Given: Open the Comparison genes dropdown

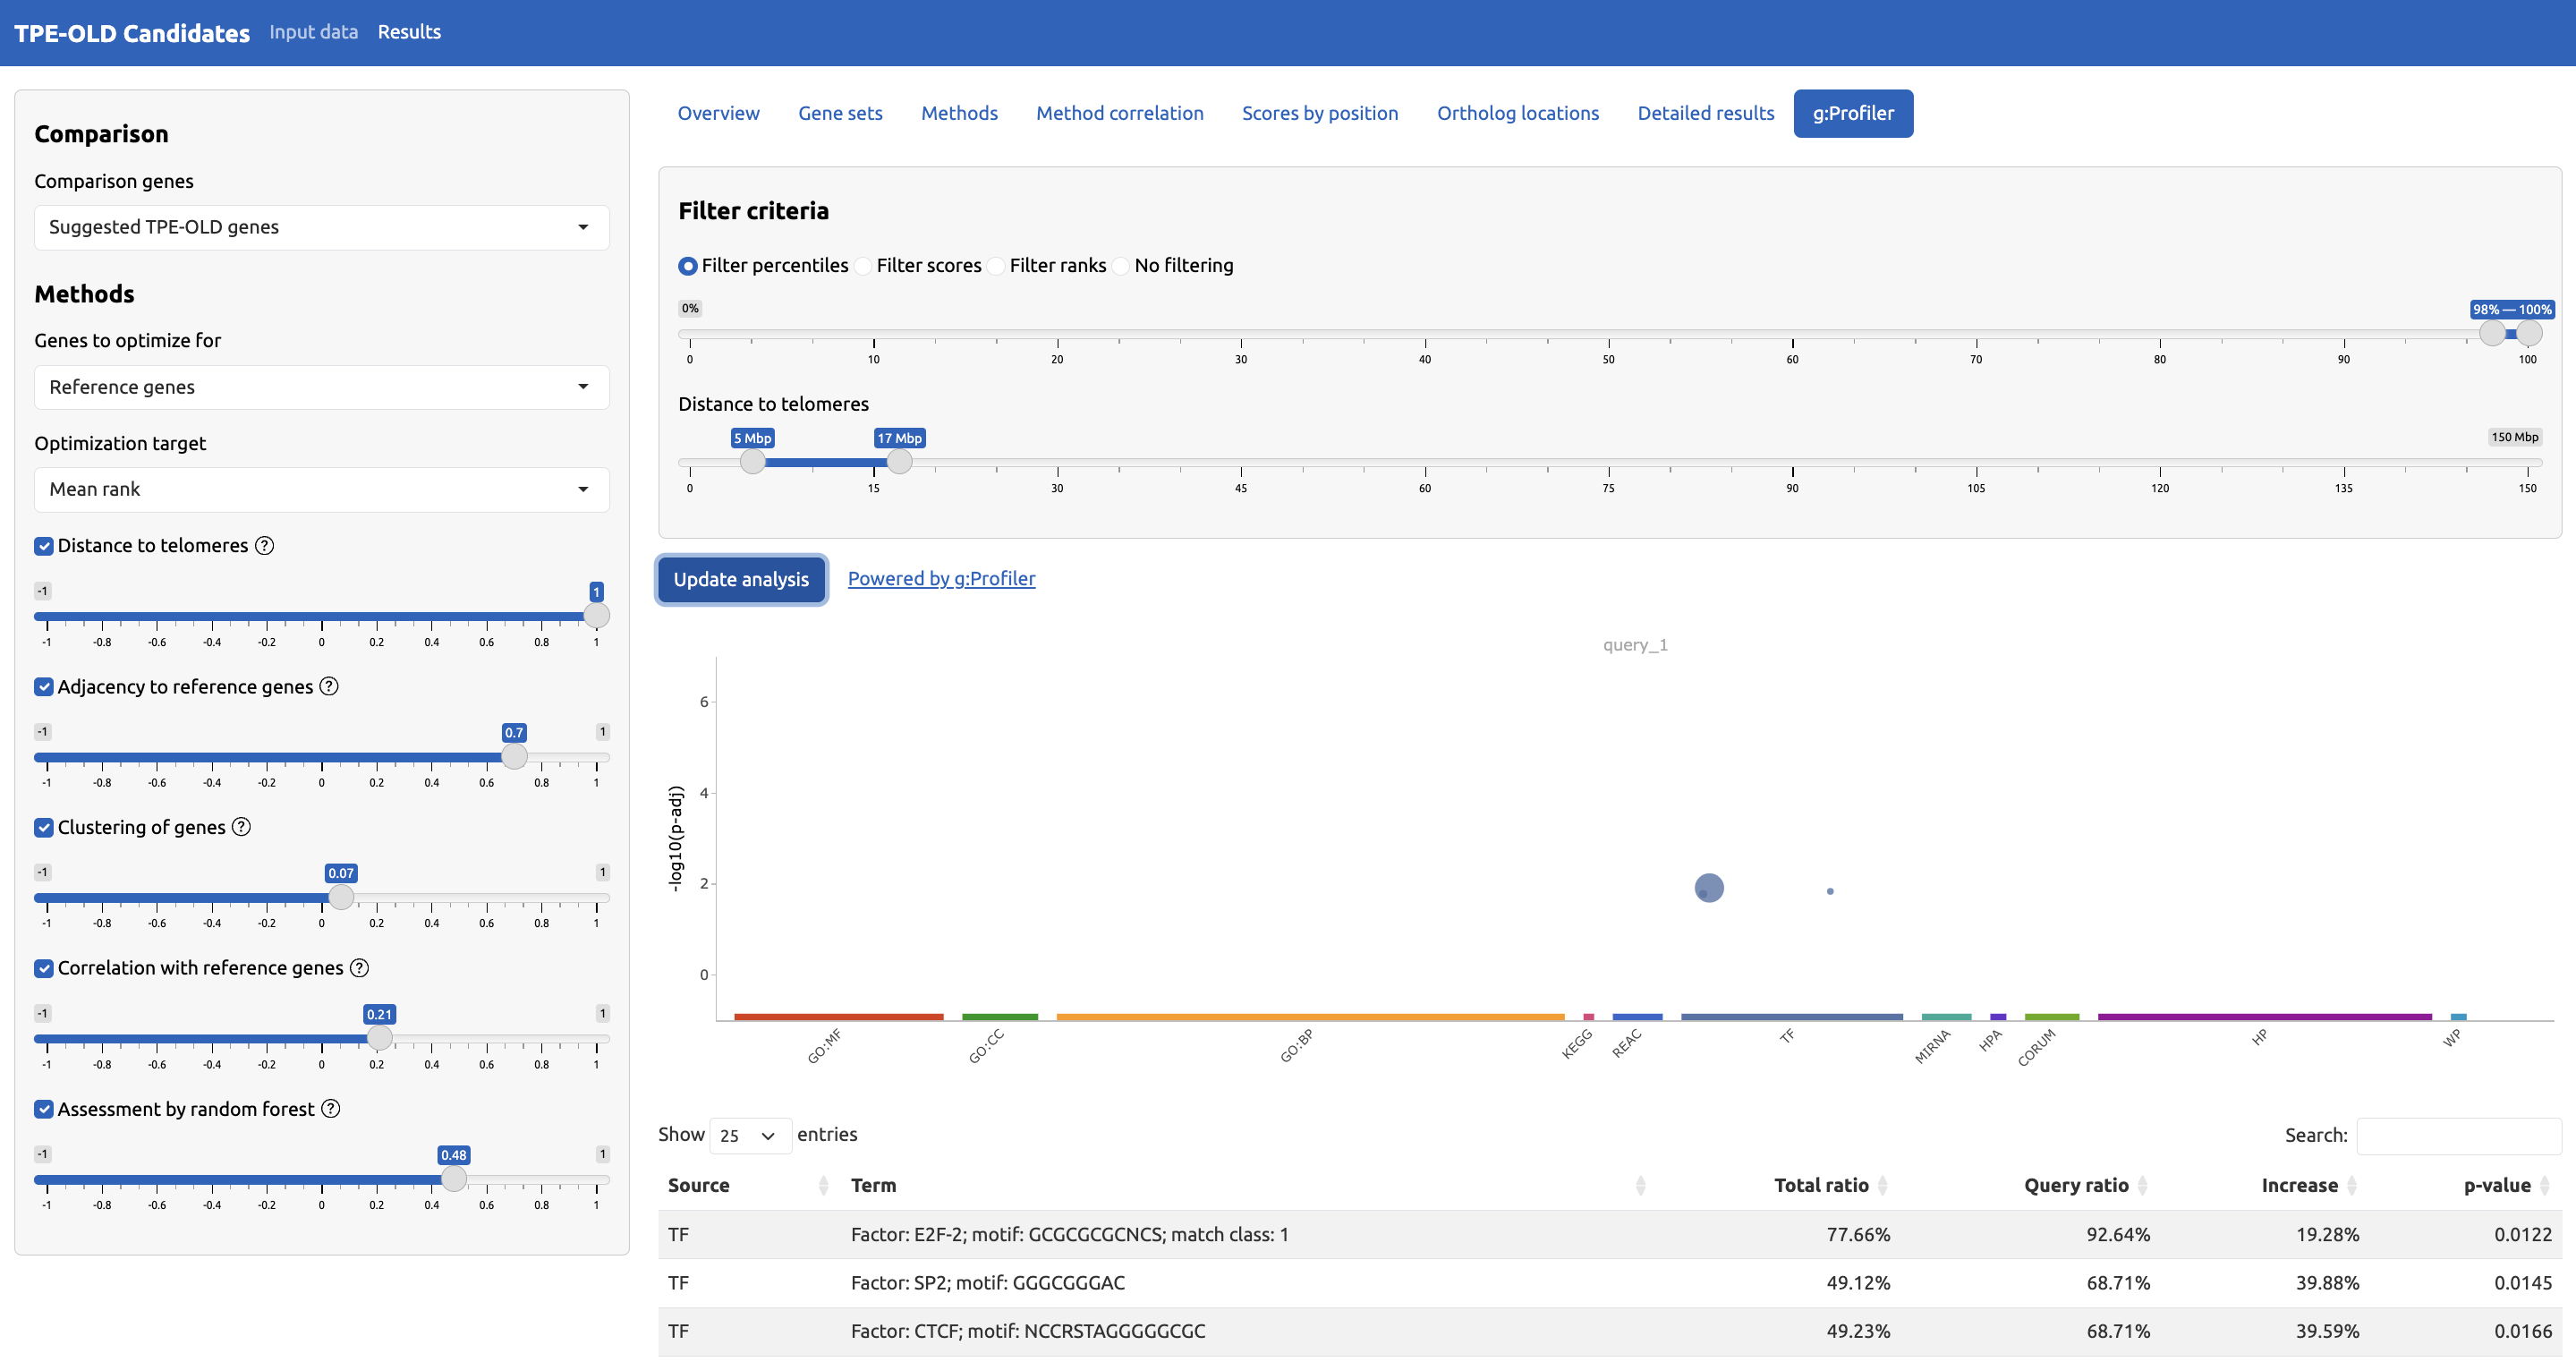Looking at the screenshot, I should (321, 228).
